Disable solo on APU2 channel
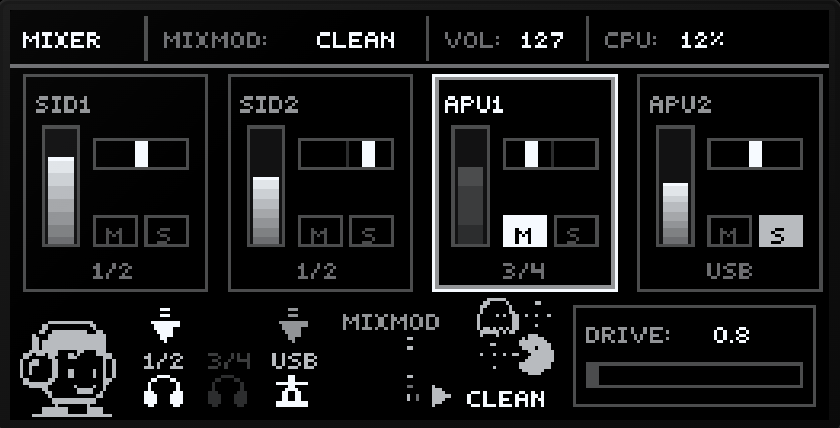 (x=781, y=231)
